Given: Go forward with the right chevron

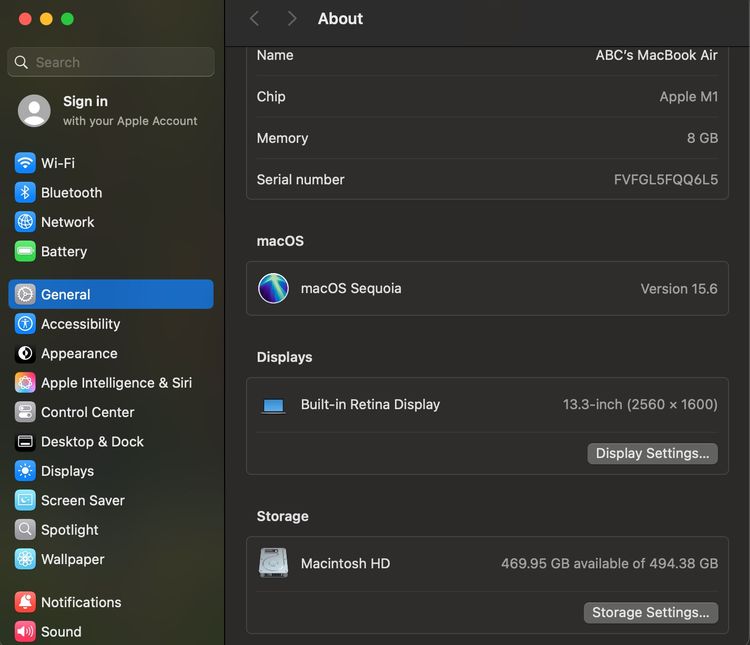Looking at the screenshot, I should pos(292,19).
